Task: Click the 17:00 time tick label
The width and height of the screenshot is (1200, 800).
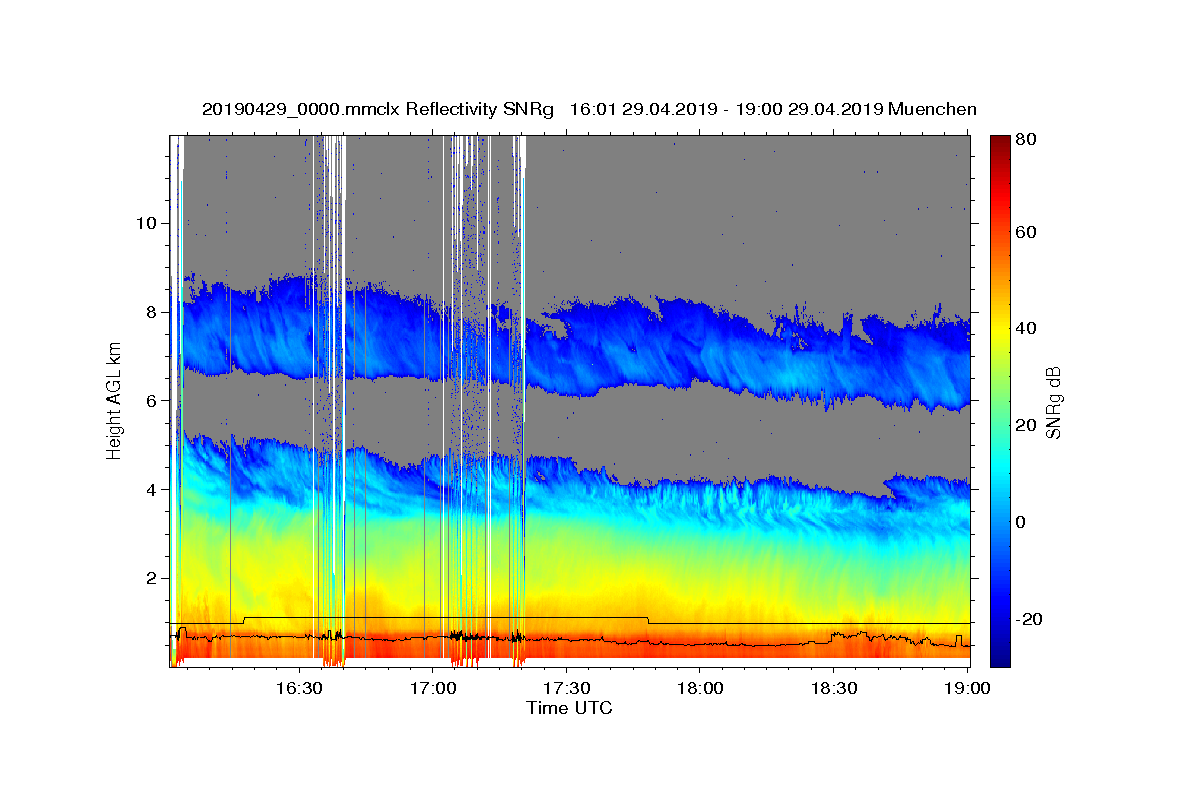Action: tap(433, 689)
